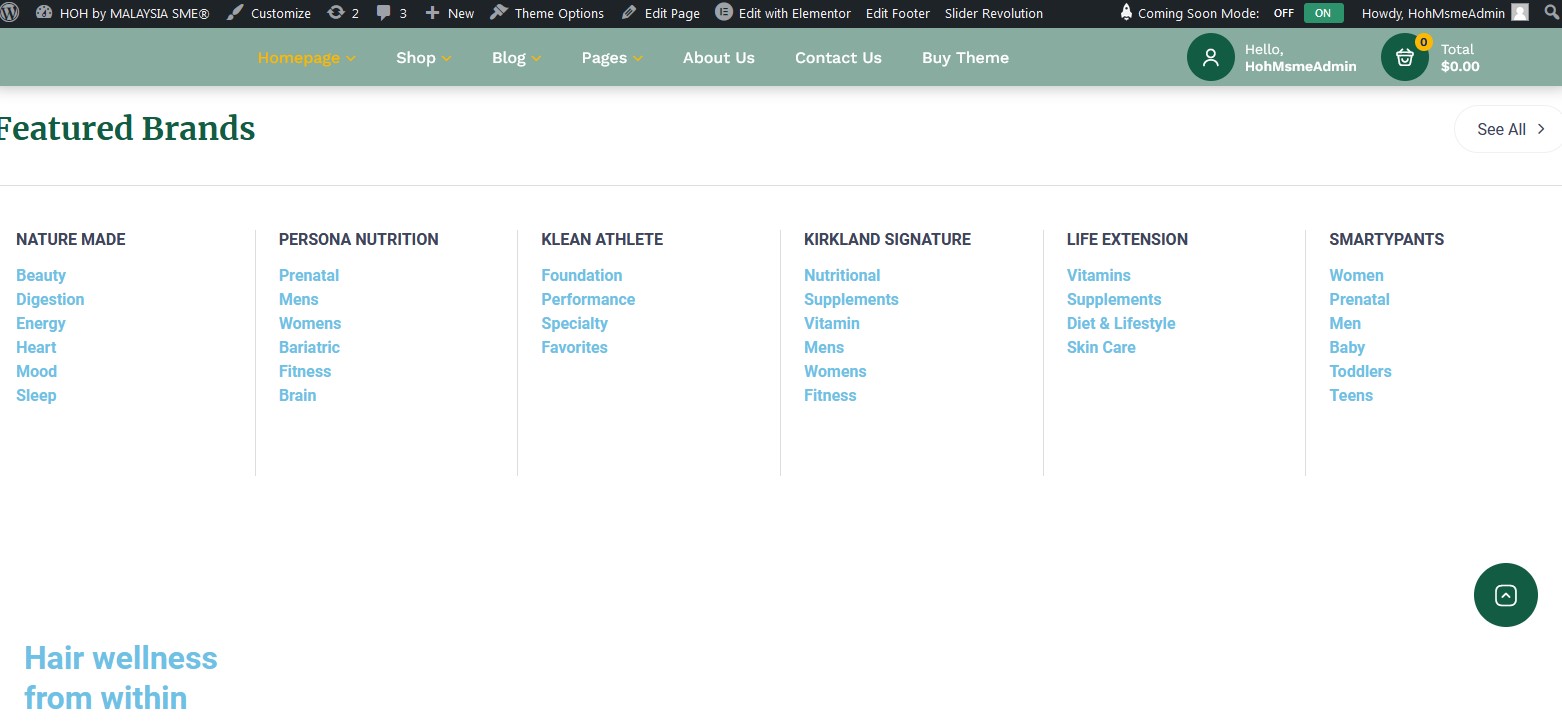
Task: Open the pending updates icon showing 2
Action: coord(343,13)
